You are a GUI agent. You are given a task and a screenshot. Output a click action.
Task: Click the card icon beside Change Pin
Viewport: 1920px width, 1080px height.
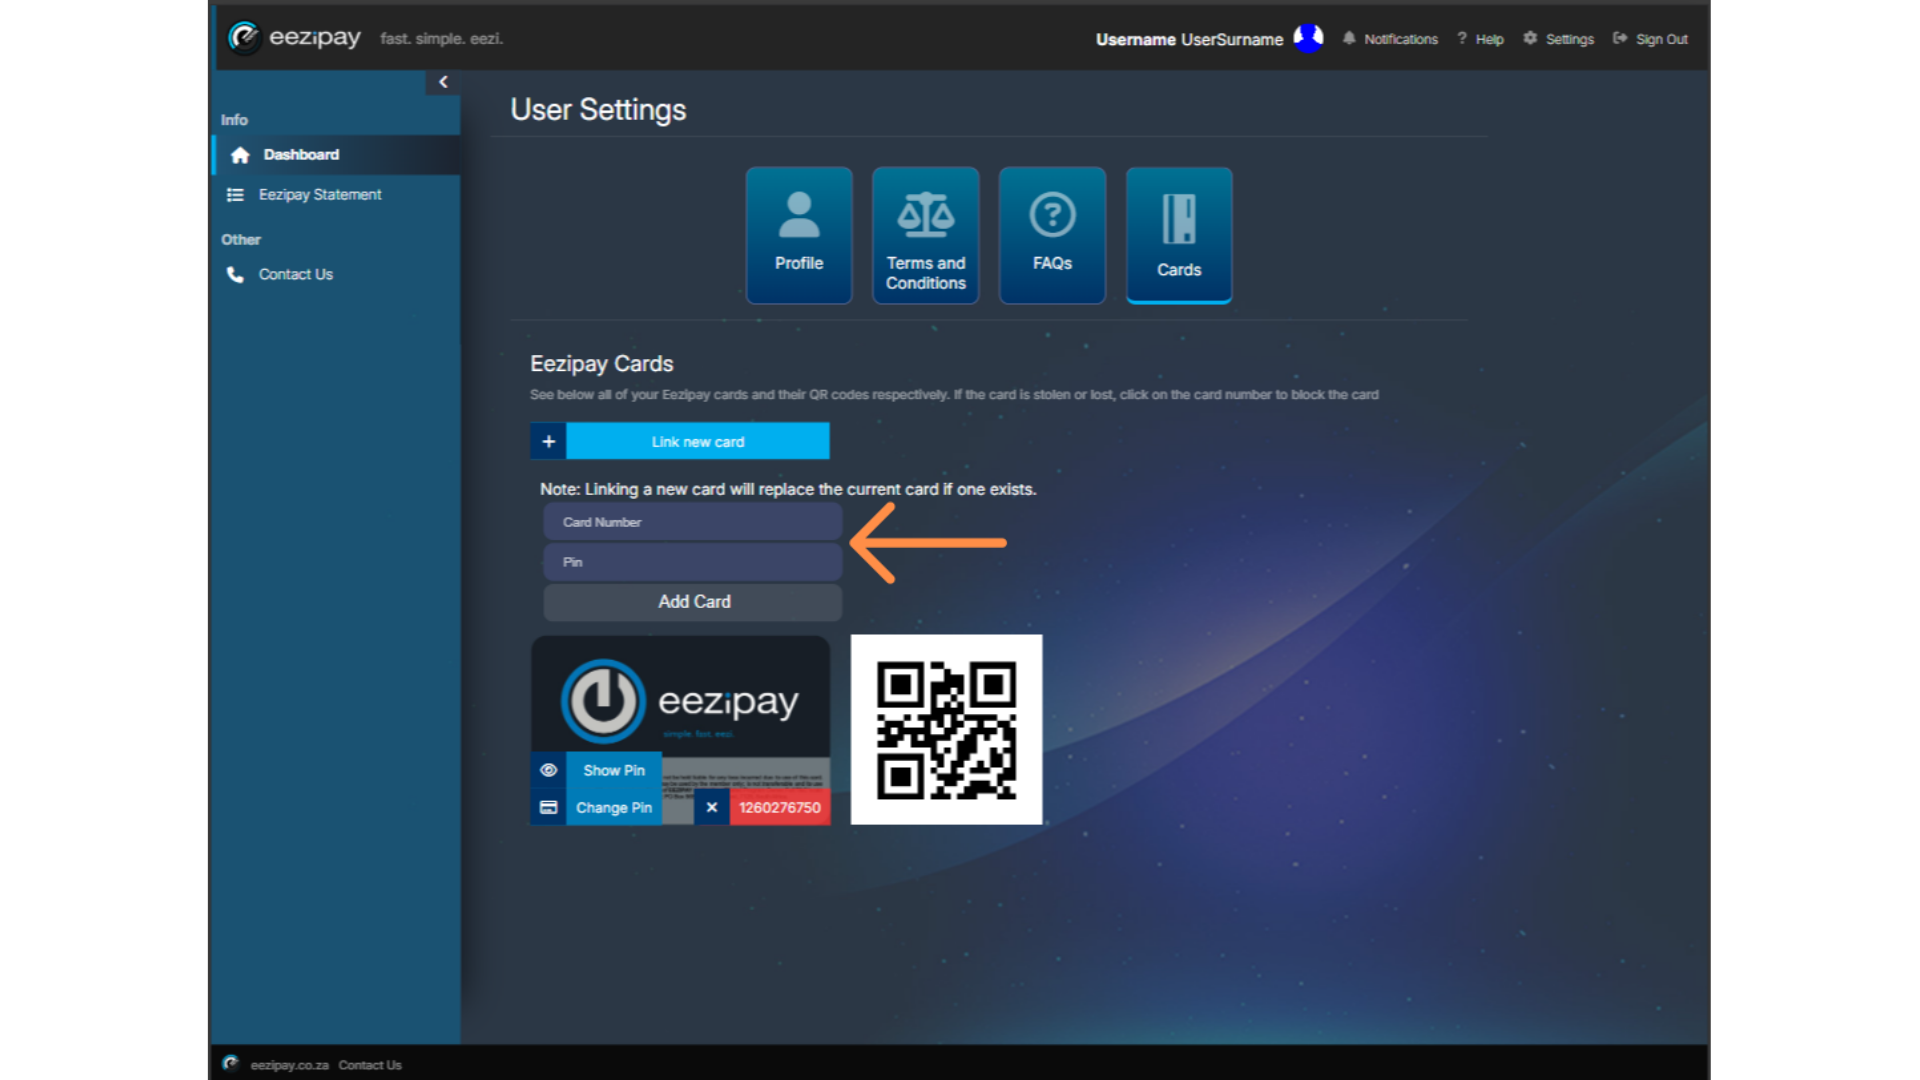(x=548, y=807)
